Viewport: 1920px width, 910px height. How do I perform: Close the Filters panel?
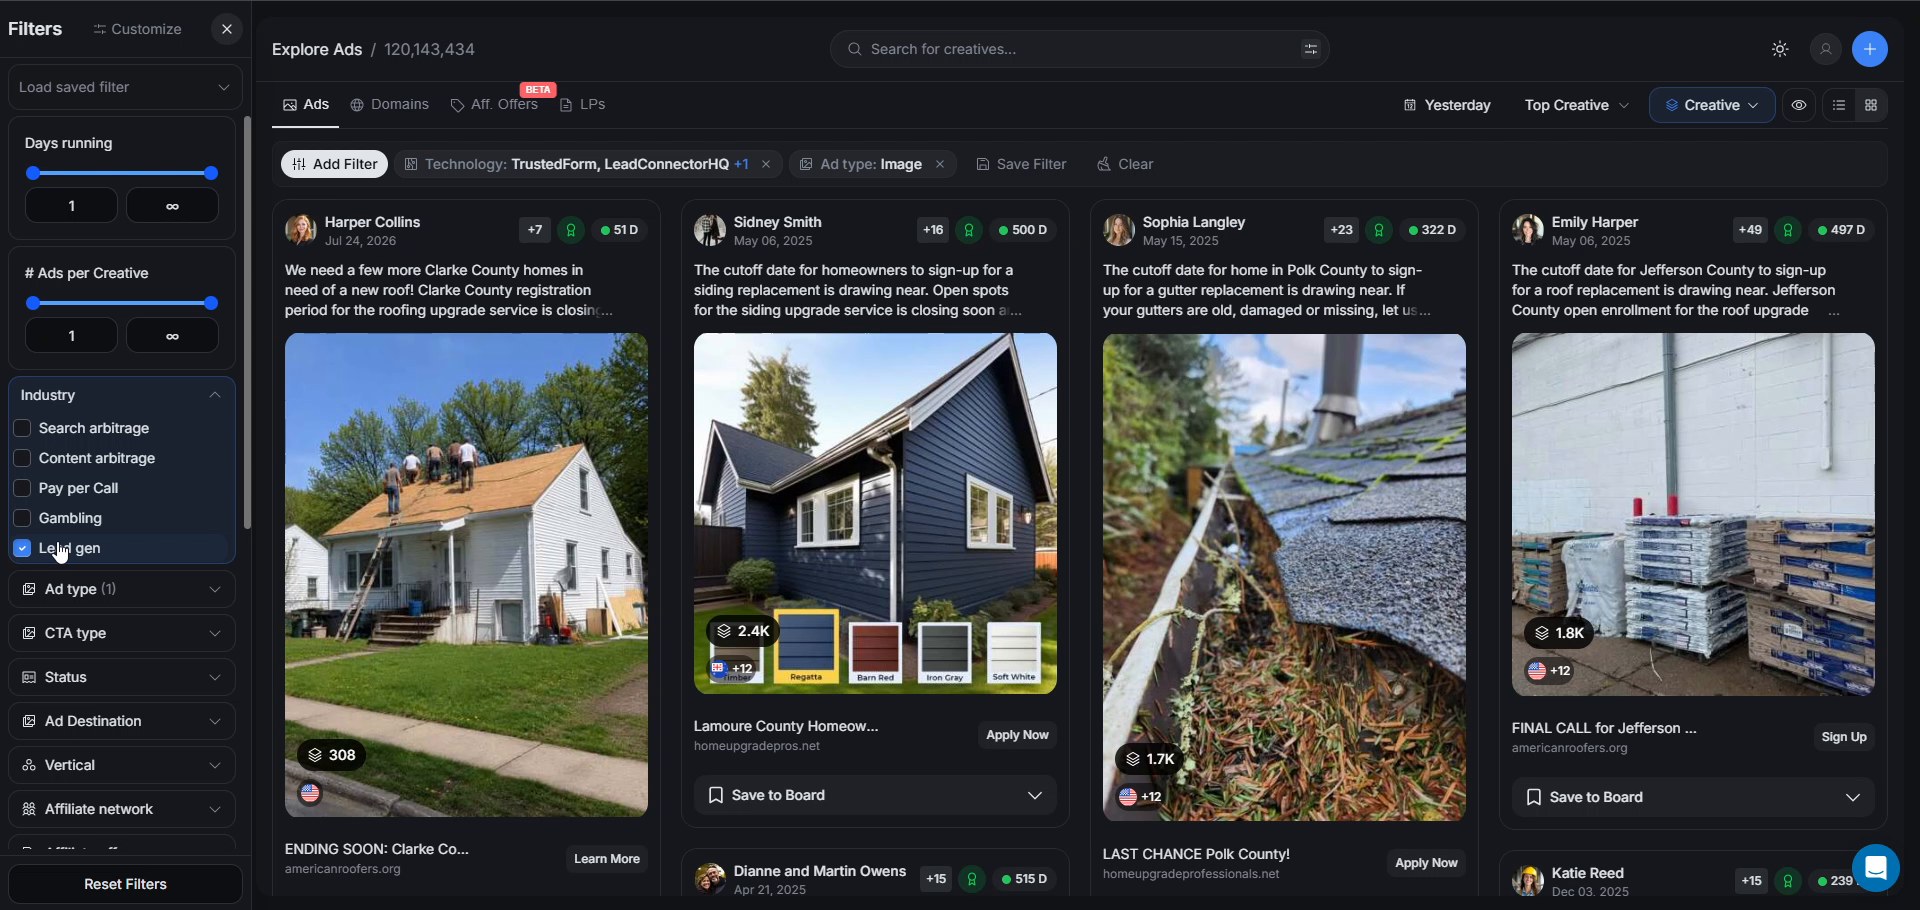227,29
